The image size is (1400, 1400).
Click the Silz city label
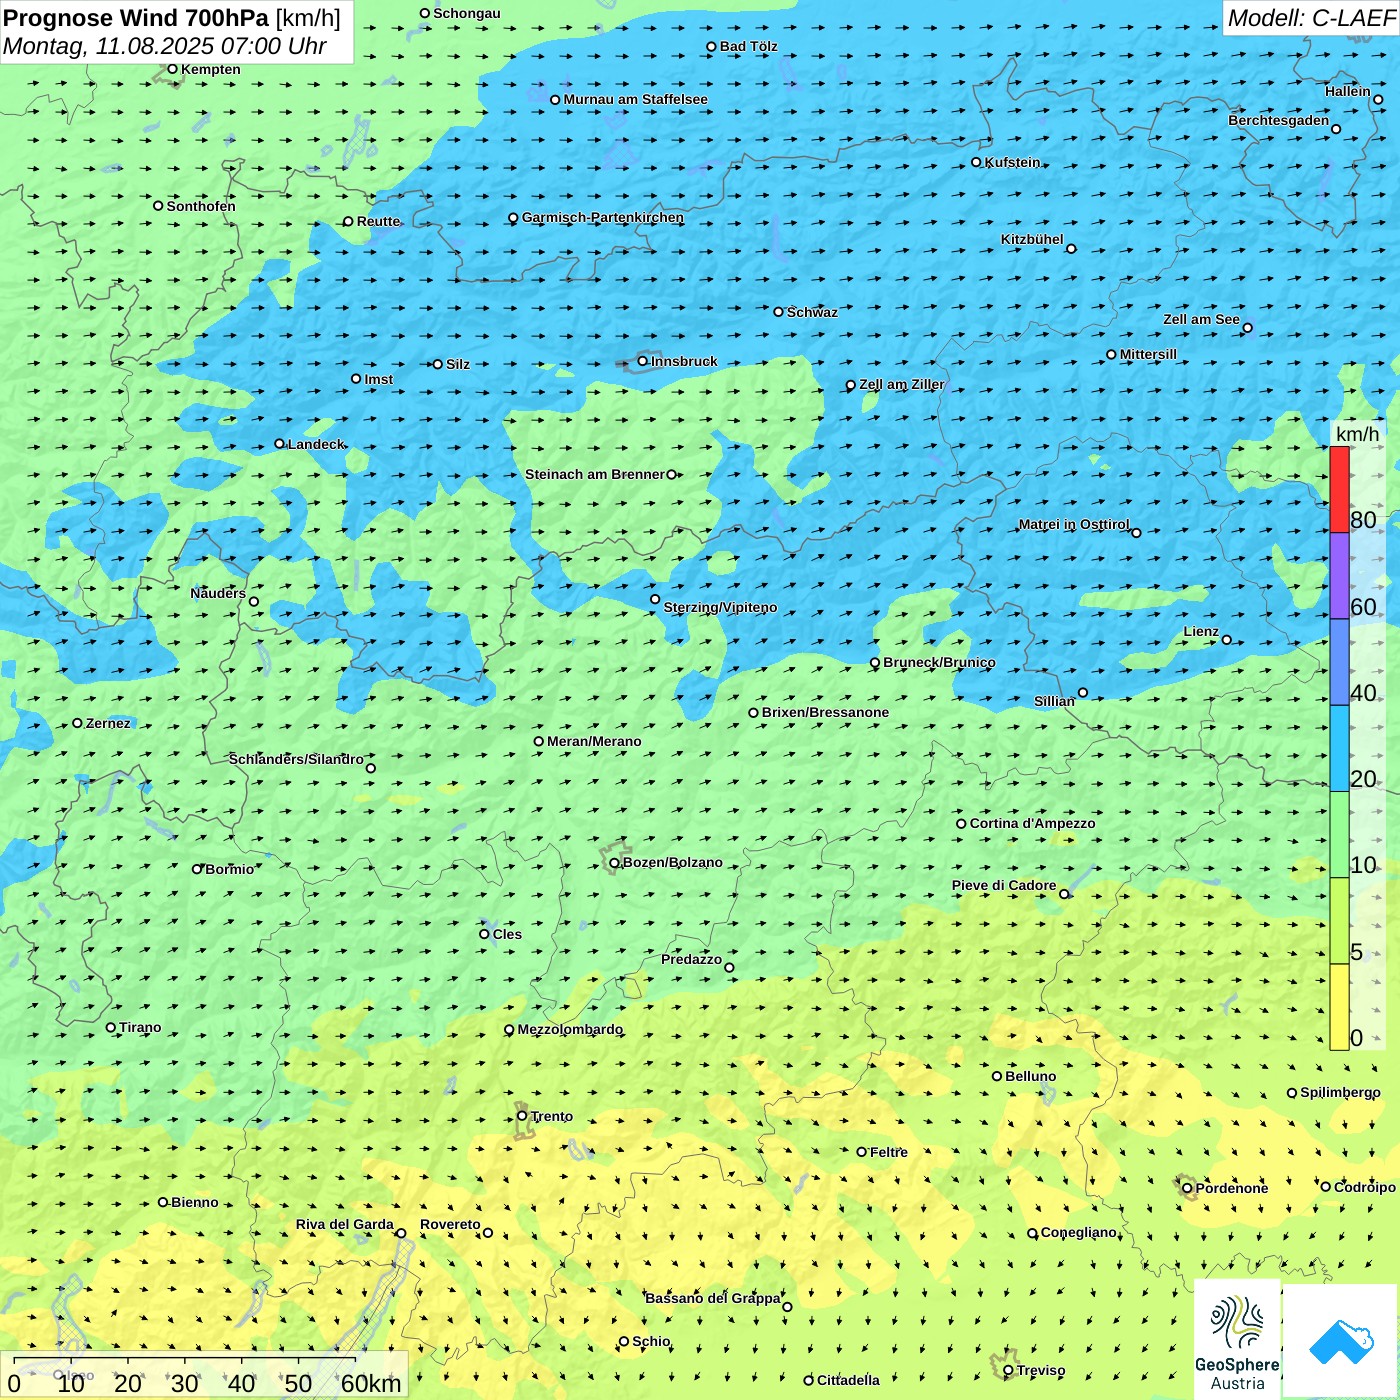click(x=458, y=364)
